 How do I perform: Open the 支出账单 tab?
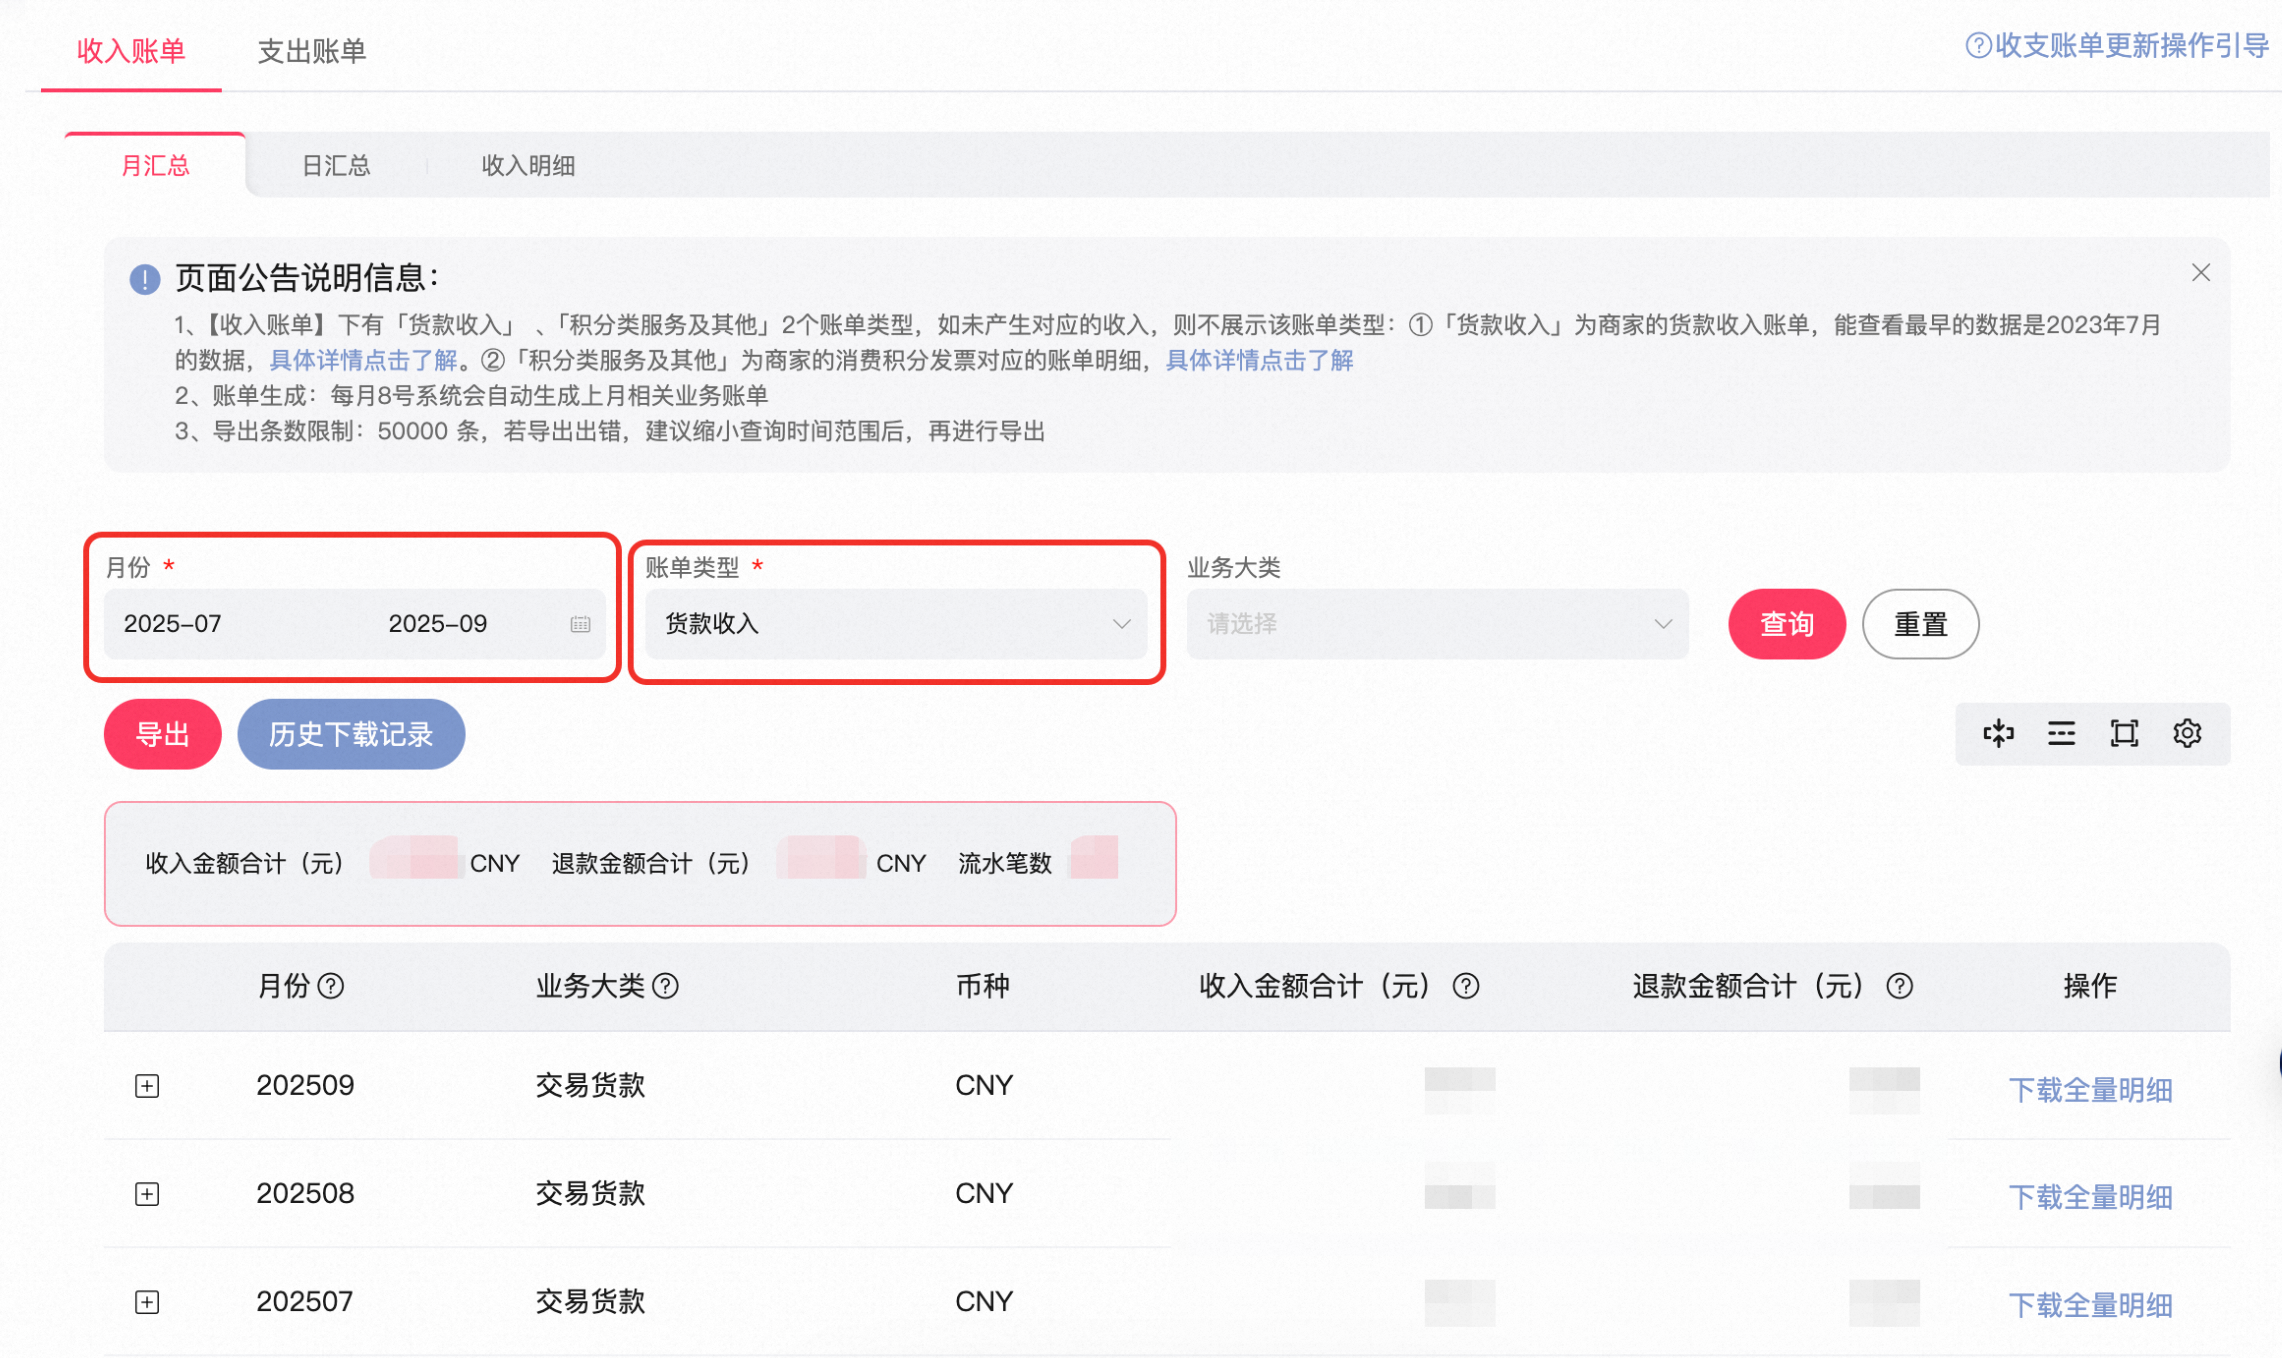312,50
